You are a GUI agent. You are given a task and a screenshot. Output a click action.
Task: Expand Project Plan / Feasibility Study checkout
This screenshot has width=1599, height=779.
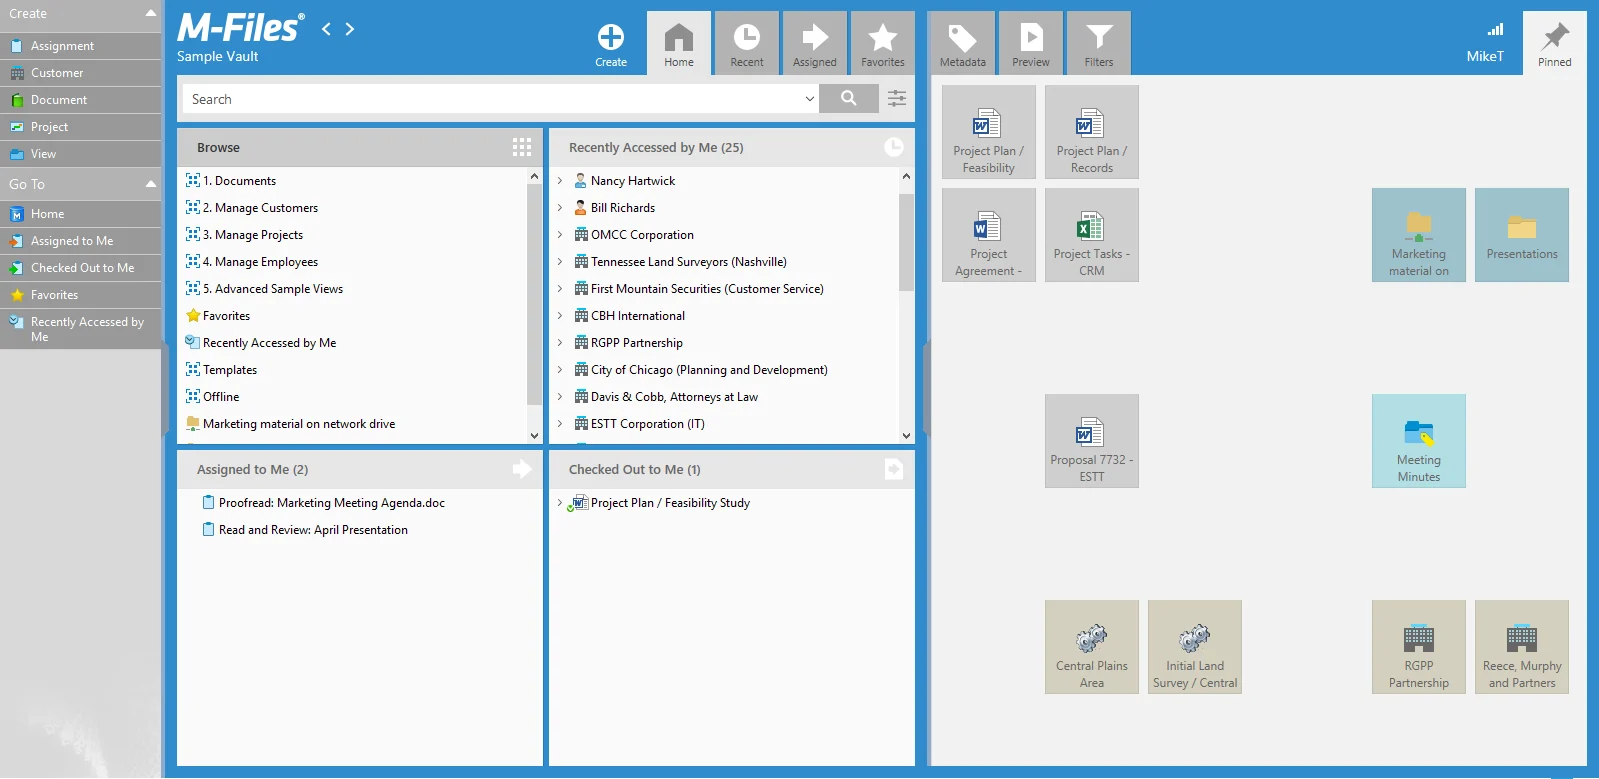point(560,503)
